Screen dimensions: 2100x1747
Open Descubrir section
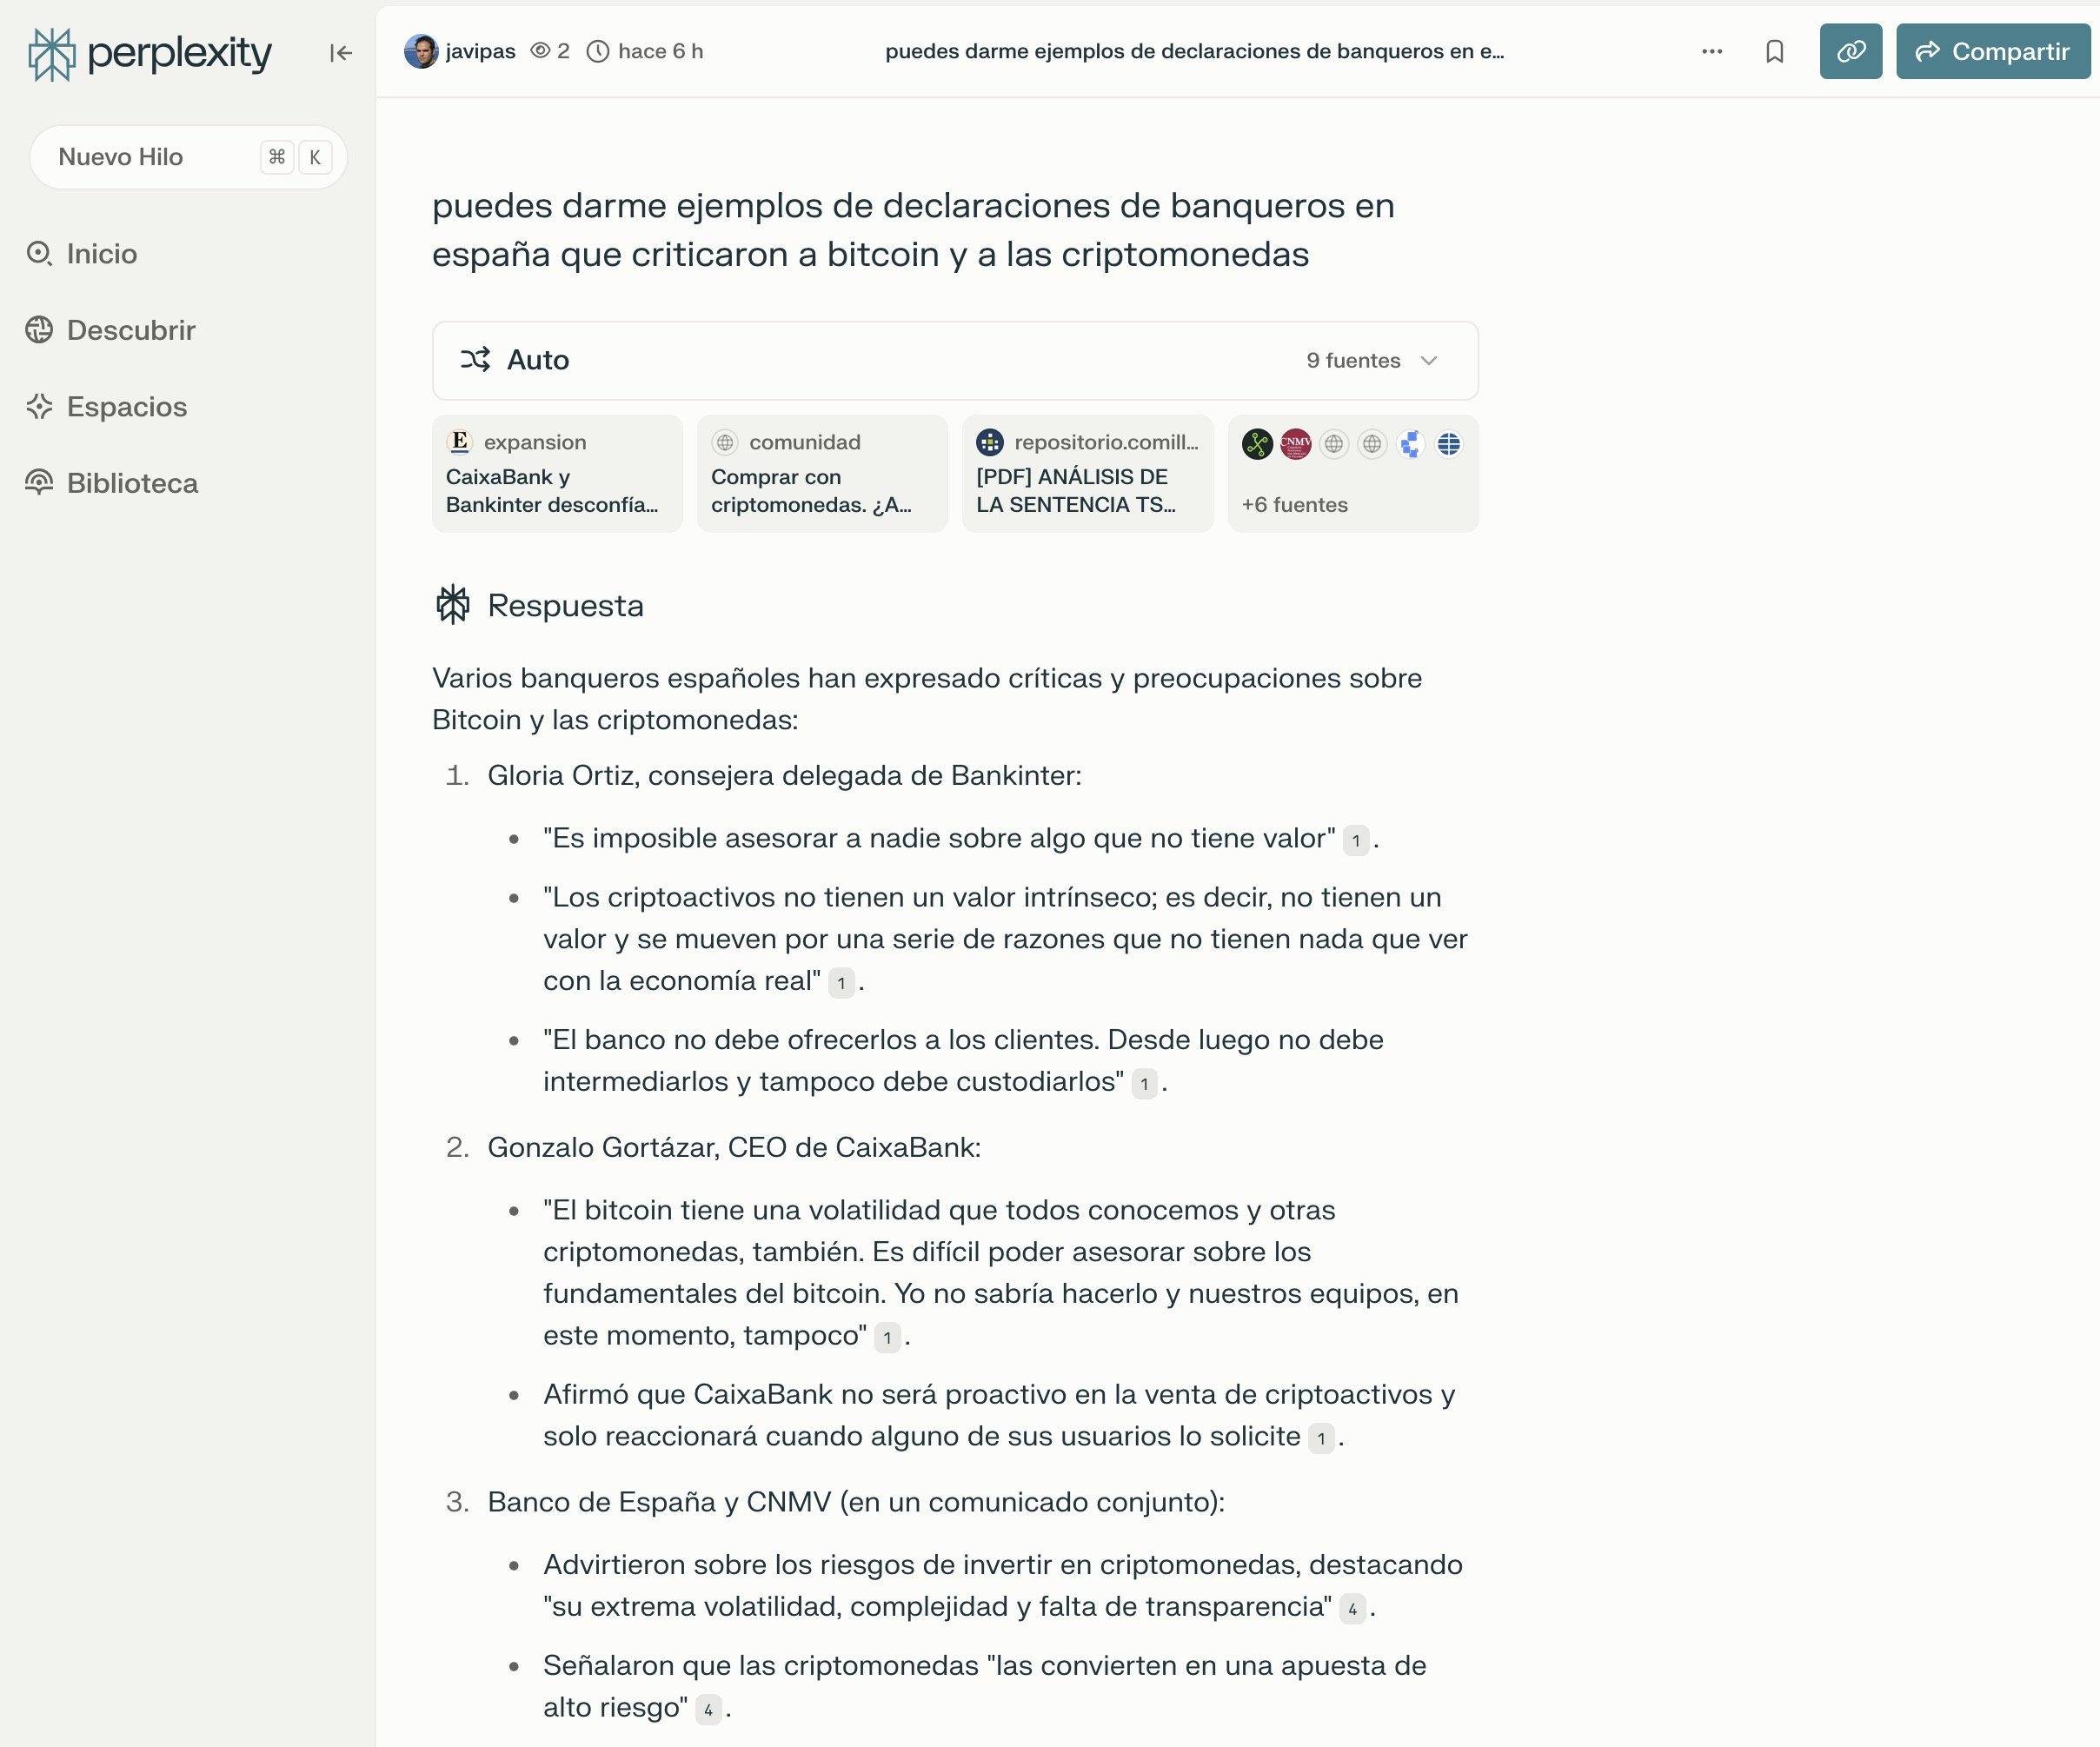click(130, 330)
